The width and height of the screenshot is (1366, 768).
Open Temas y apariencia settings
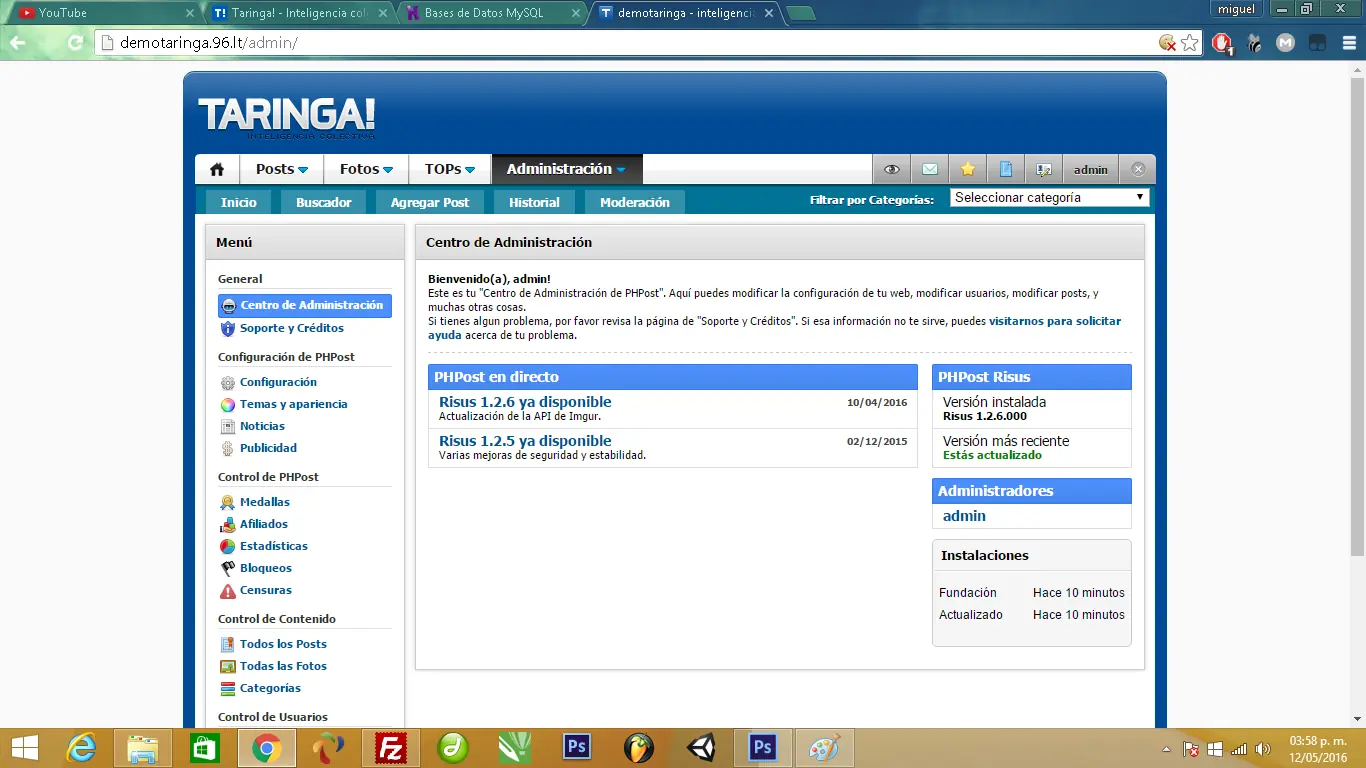point(294,404)
